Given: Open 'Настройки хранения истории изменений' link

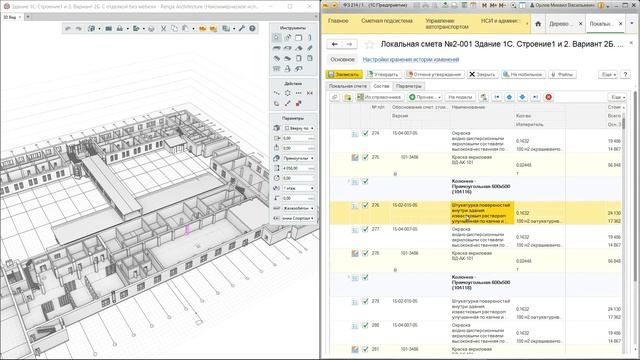Looking at the screenshot, I should click(411, 60).
